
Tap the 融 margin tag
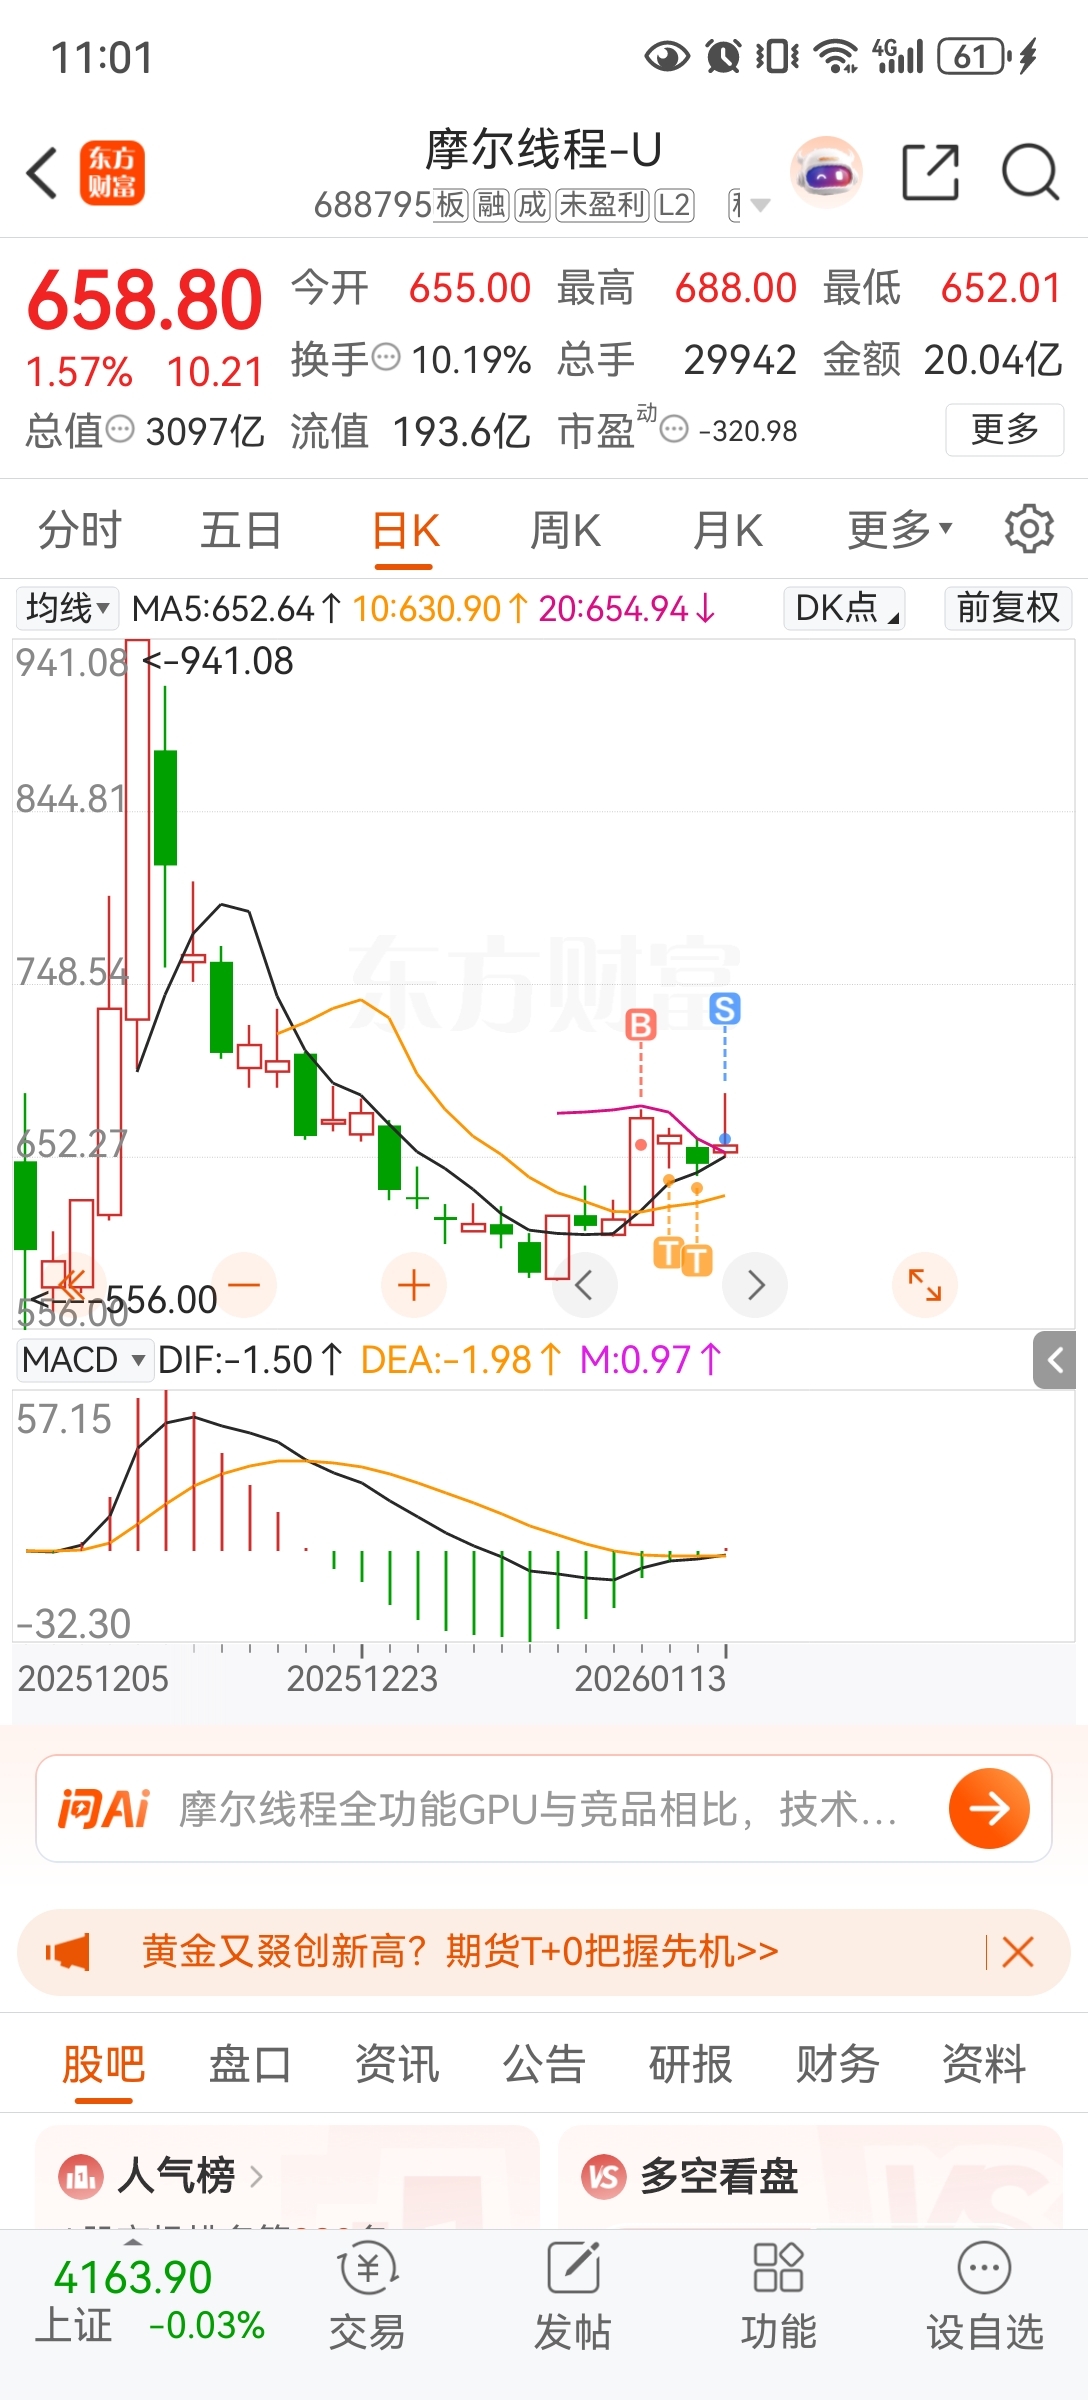click(491, 205)
